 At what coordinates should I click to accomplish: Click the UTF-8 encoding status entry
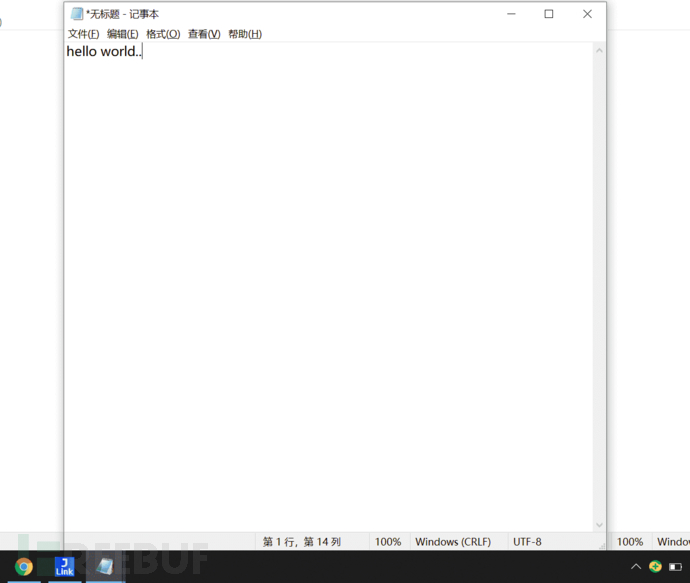point(527,542)
